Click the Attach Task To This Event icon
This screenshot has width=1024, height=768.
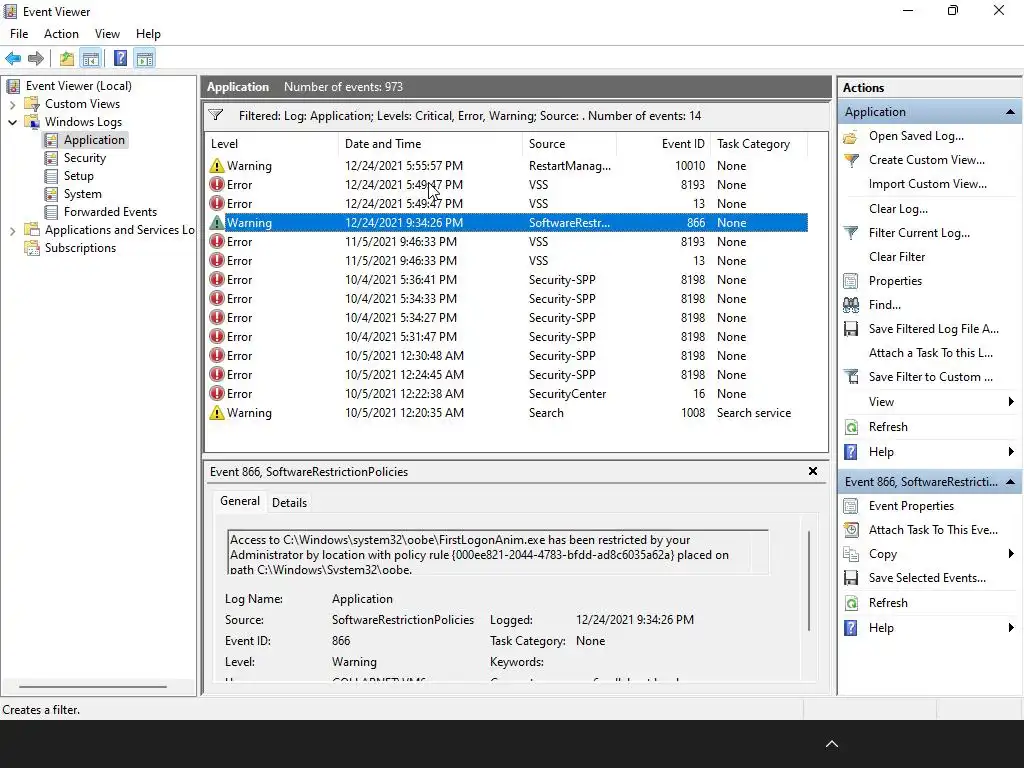(x=850, y=530)
